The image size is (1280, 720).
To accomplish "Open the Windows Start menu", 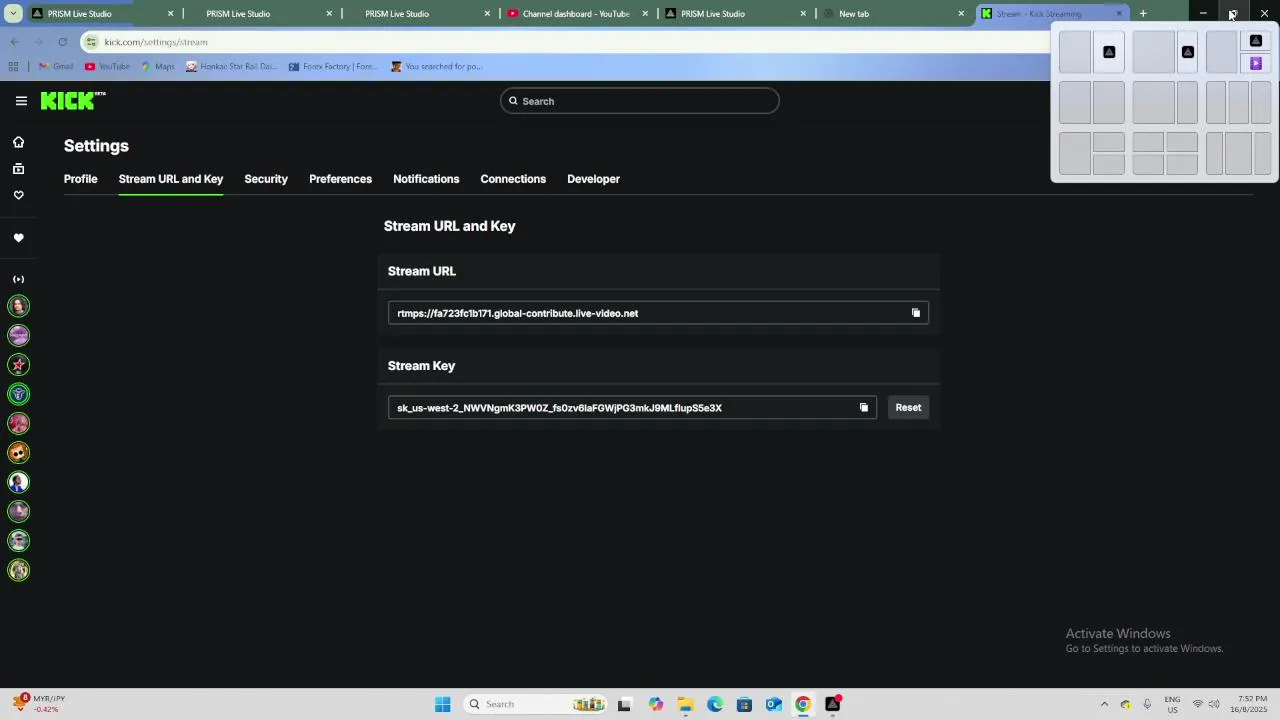I will (x=443, y=704).
